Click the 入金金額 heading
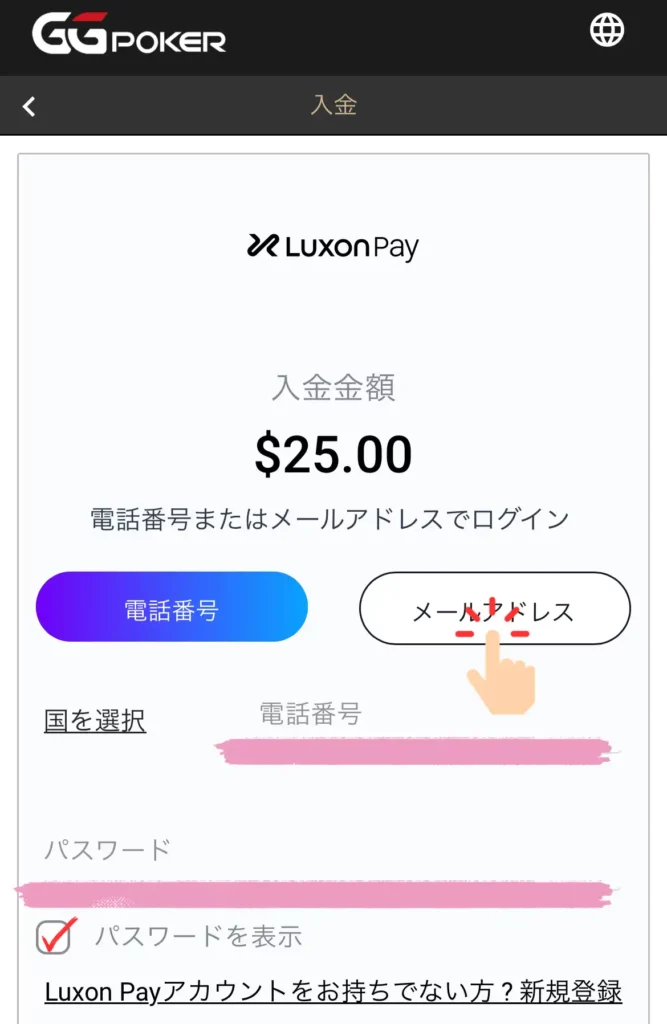This screenshot has width=667, height=1024. click(x=334, y=387)
